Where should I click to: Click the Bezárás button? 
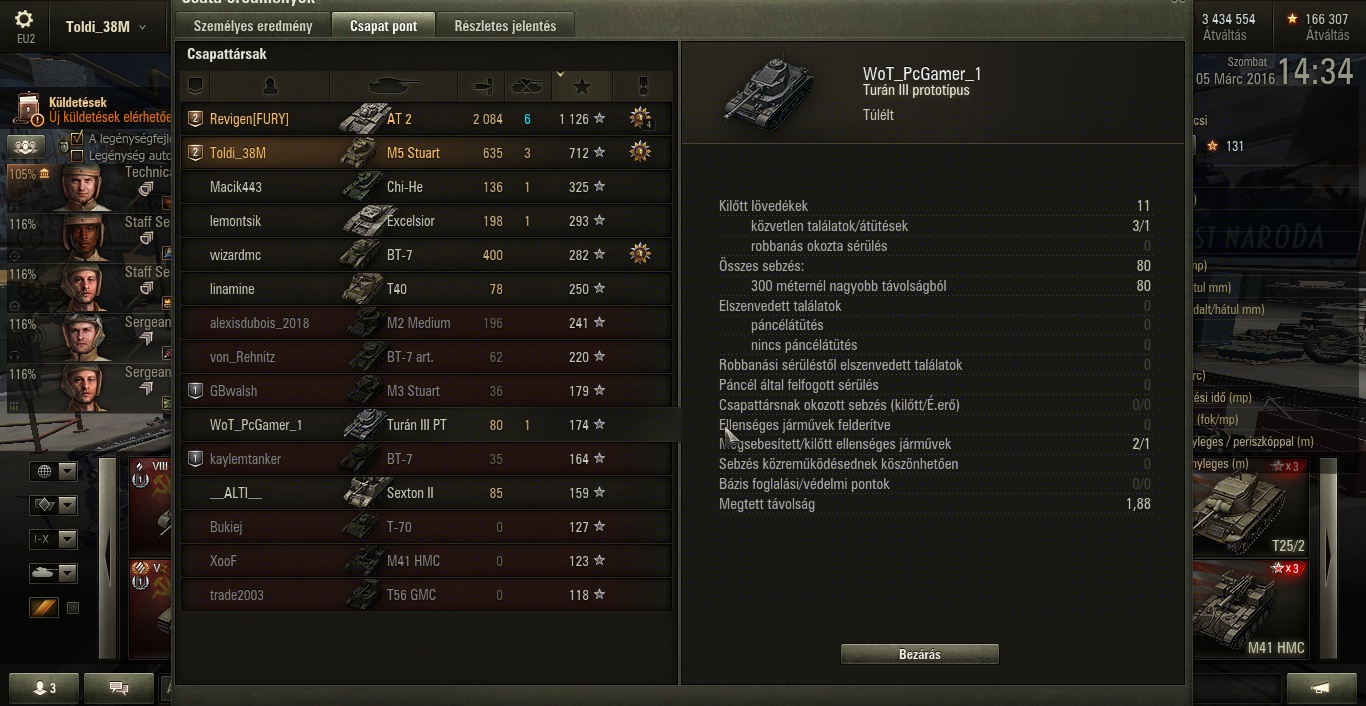pyautogui.click(x=920, y=654)
